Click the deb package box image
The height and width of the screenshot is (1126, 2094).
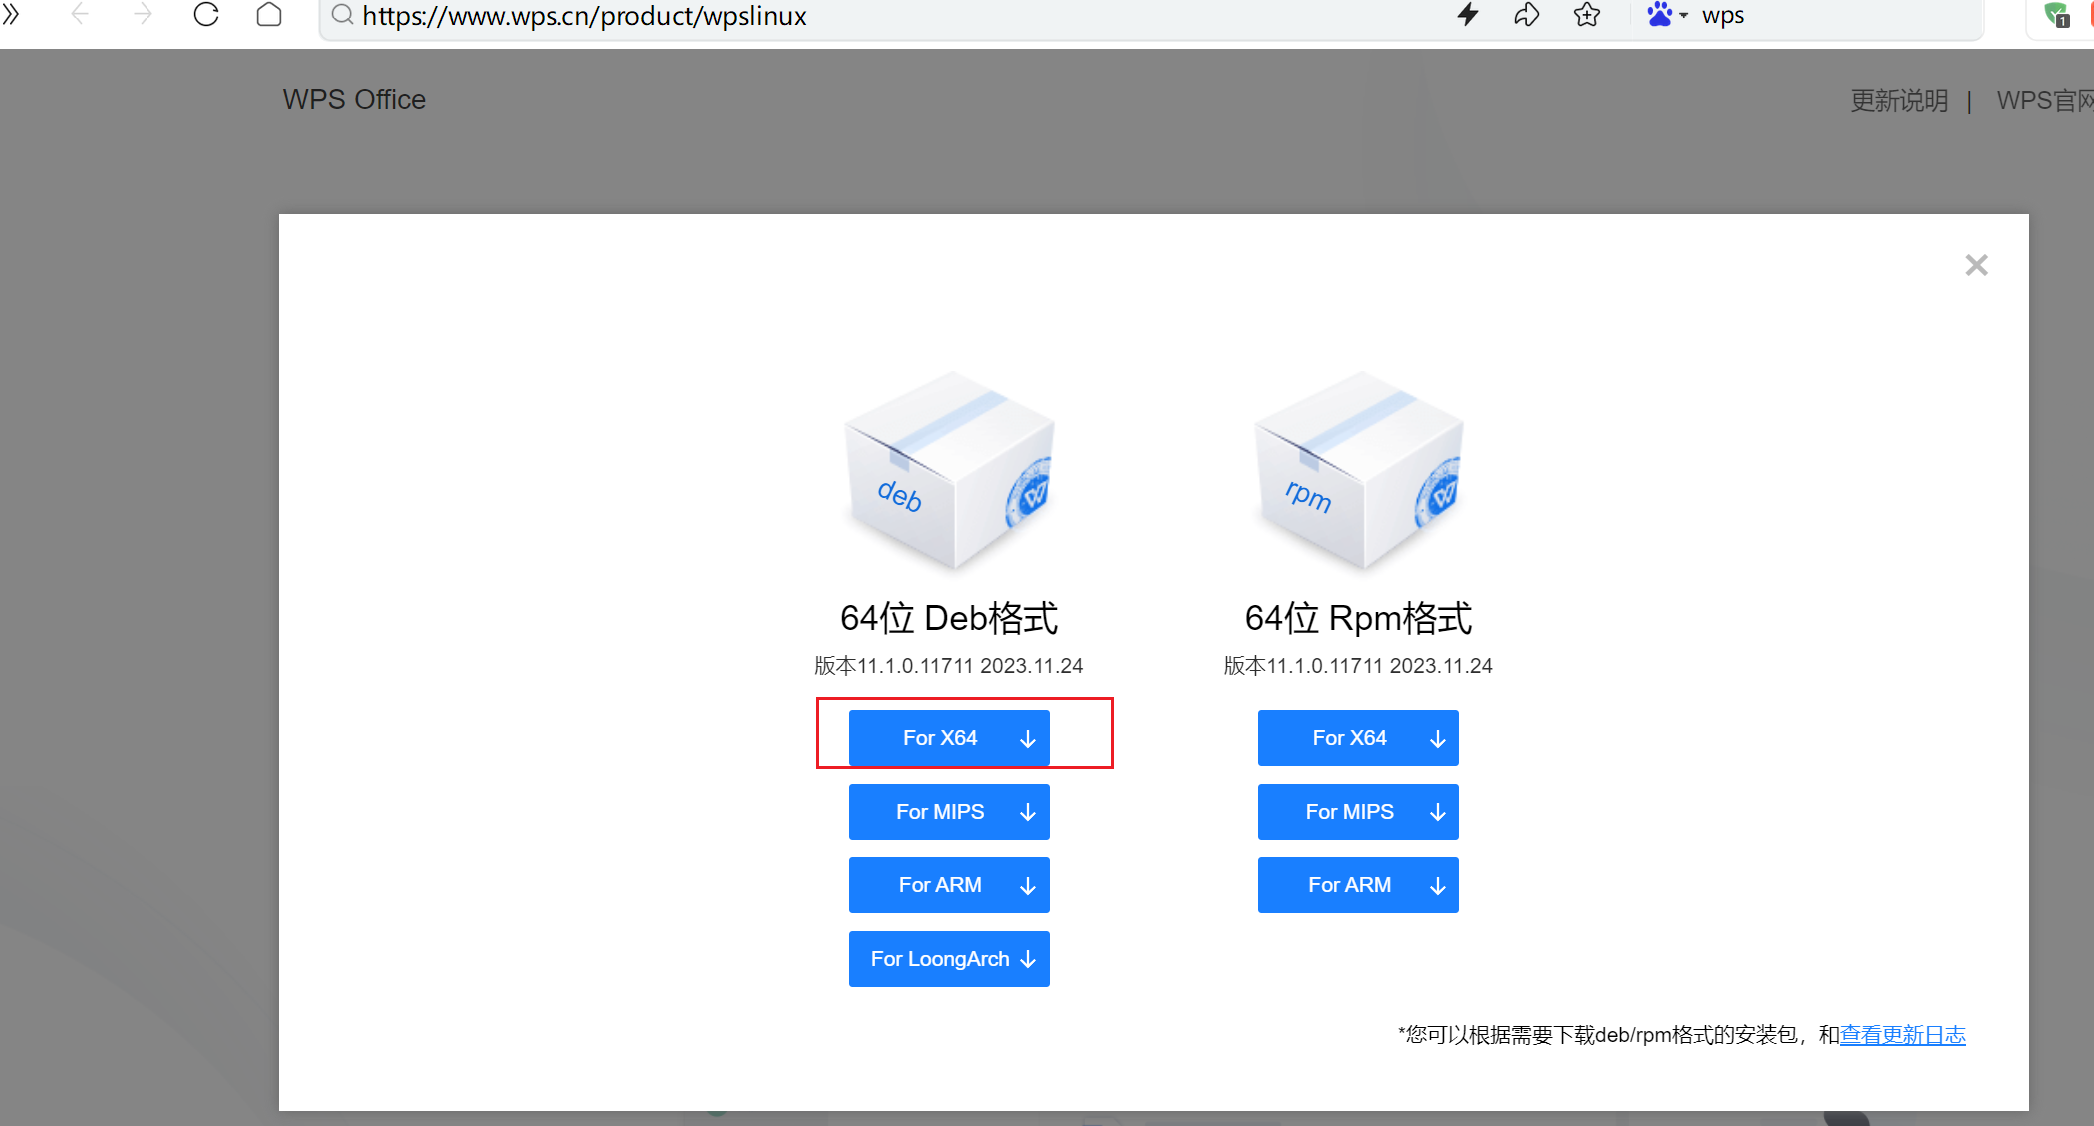[x=949, y=470]
